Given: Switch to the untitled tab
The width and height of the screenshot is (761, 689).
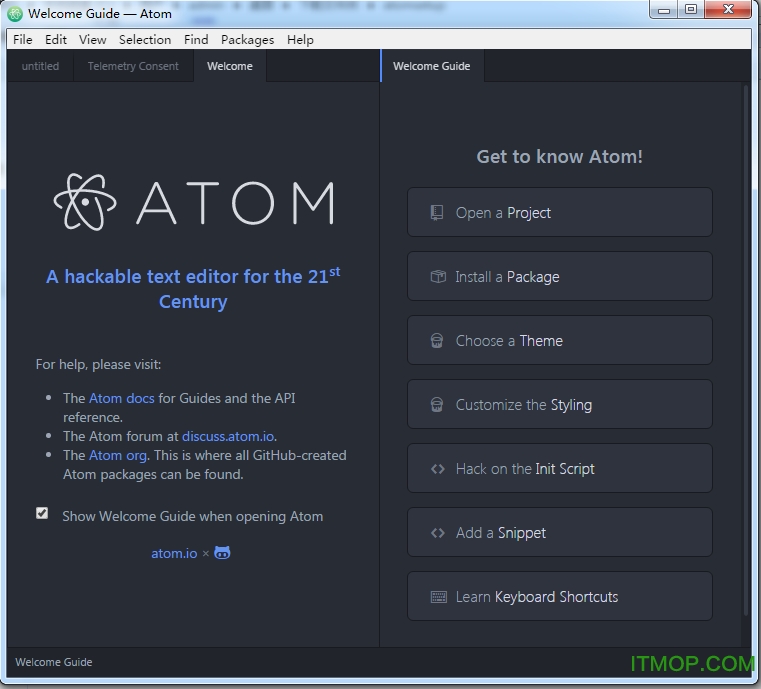Looking at the screenshot, I should pyautogui.click(x=40, y=66).
